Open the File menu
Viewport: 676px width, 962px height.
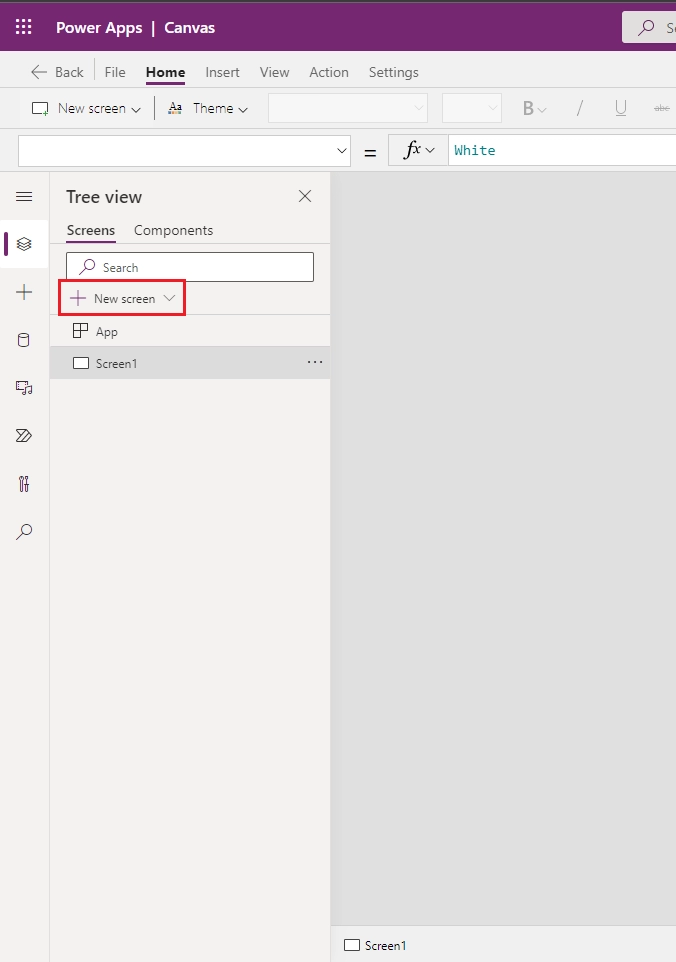pos(115,72)
